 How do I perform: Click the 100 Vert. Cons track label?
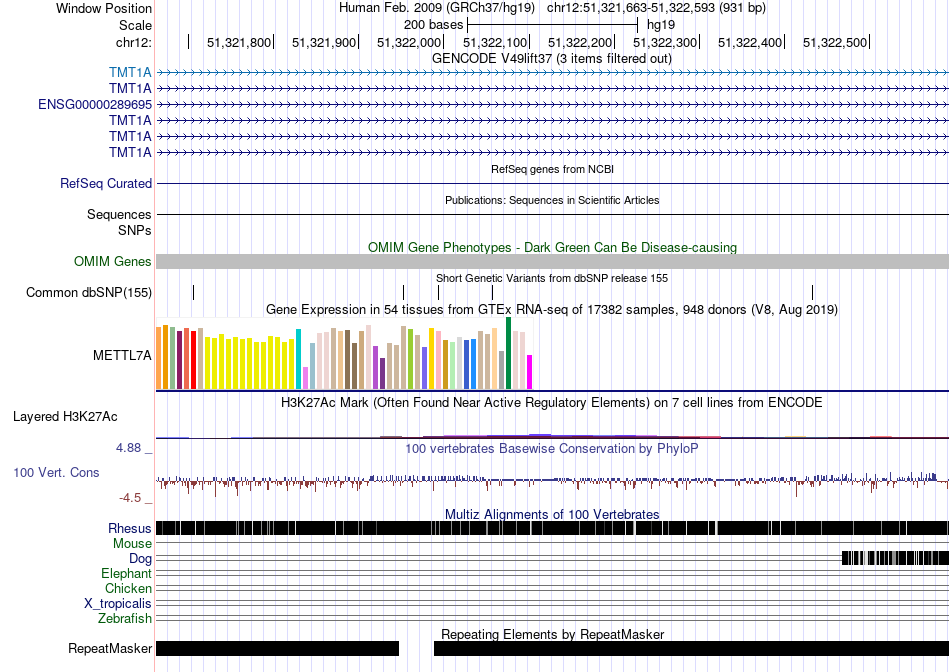[x=56, y=472]
